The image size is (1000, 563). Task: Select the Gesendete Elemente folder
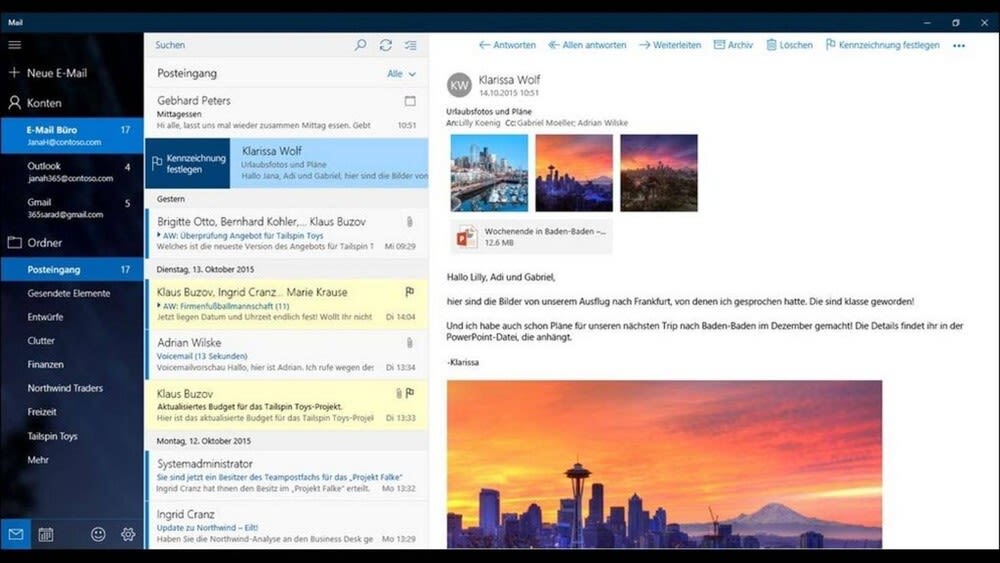(69, 293)
